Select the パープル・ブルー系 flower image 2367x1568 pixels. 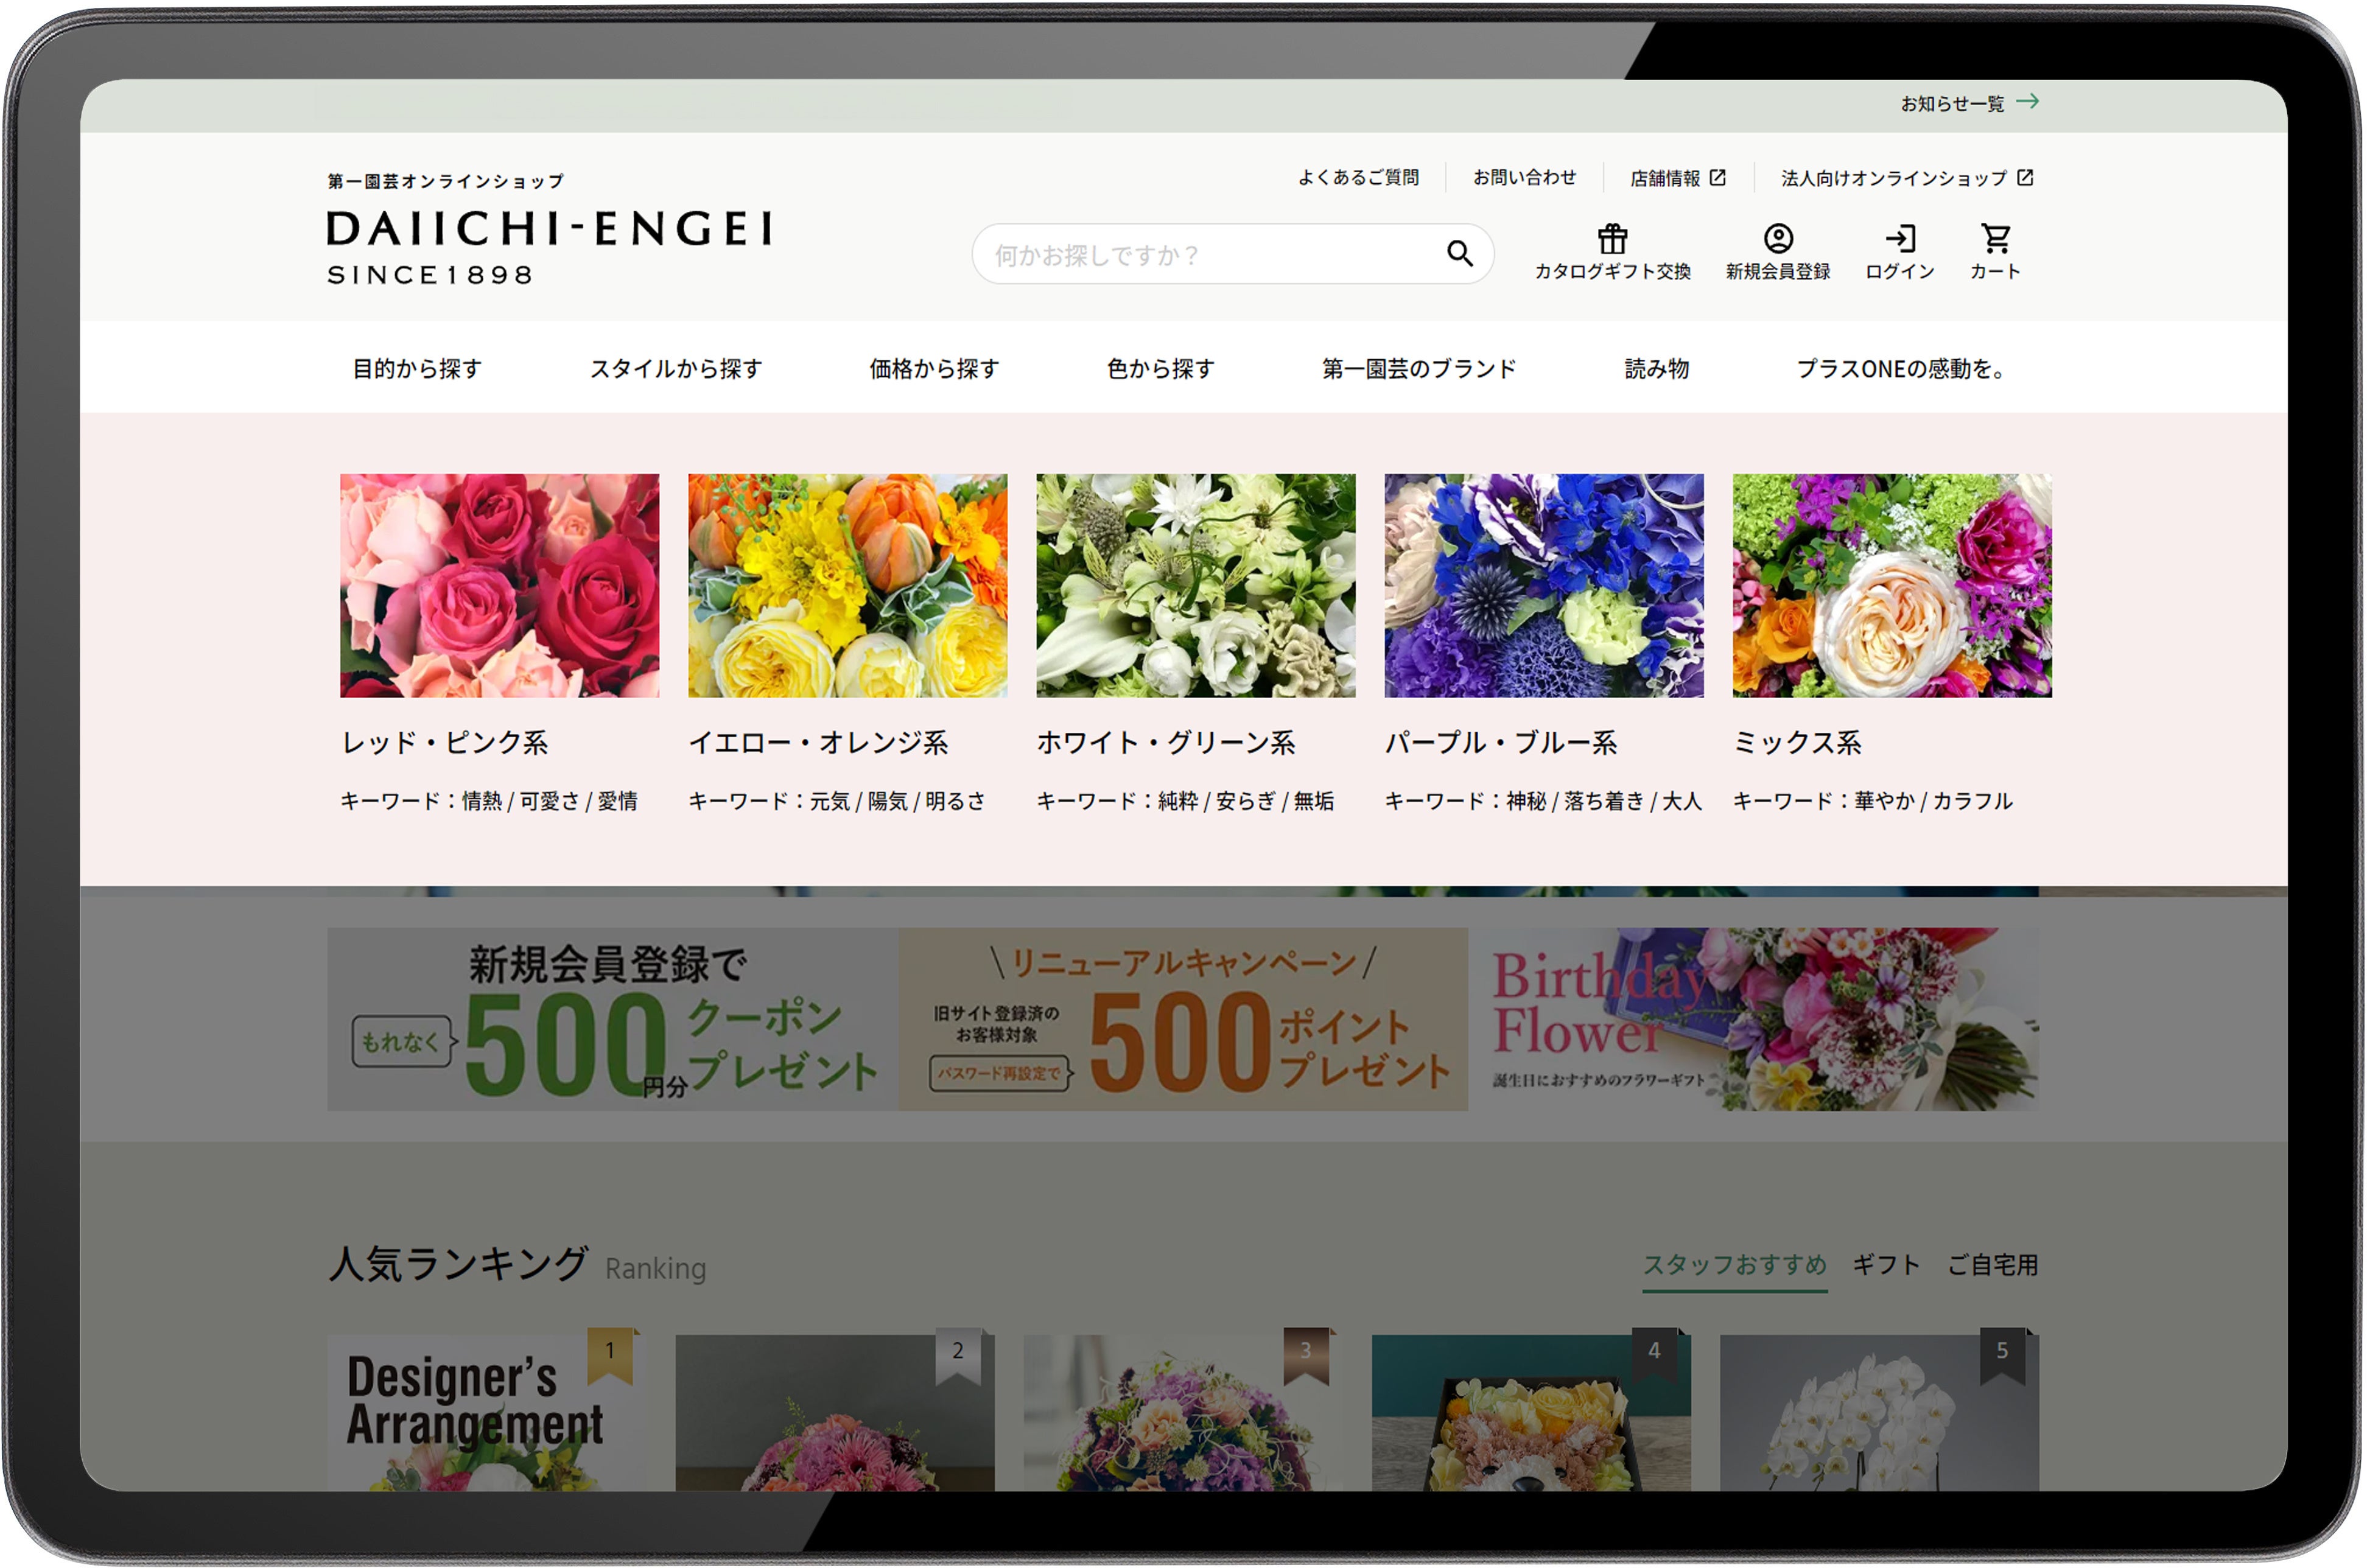point(1543,586)
